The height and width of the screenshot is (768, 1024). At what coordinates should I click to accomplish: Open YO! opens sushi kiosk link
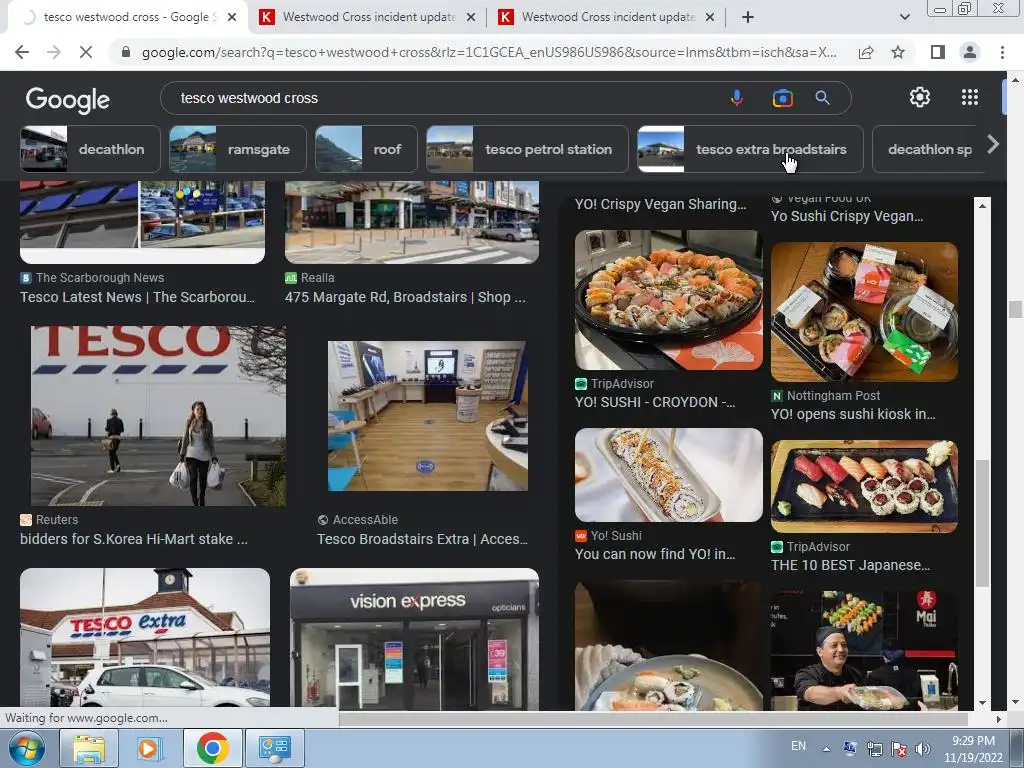tap(853, 414)
